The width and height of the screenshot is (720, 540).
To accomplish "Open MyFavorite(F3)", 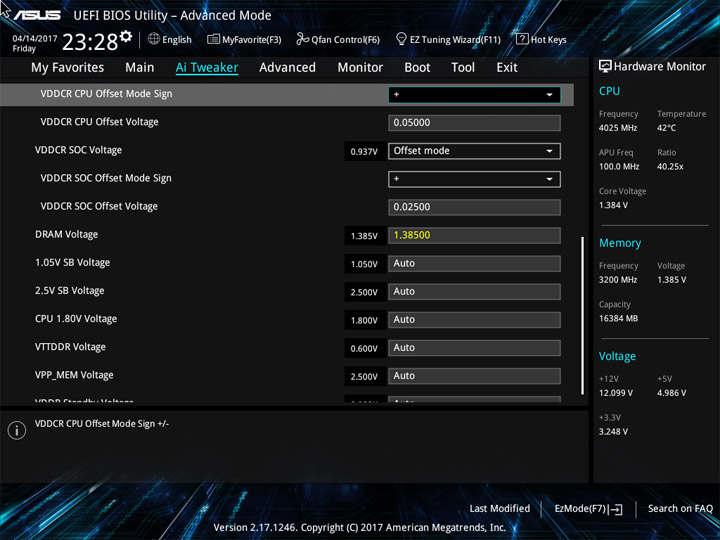I will pos(244,39).
